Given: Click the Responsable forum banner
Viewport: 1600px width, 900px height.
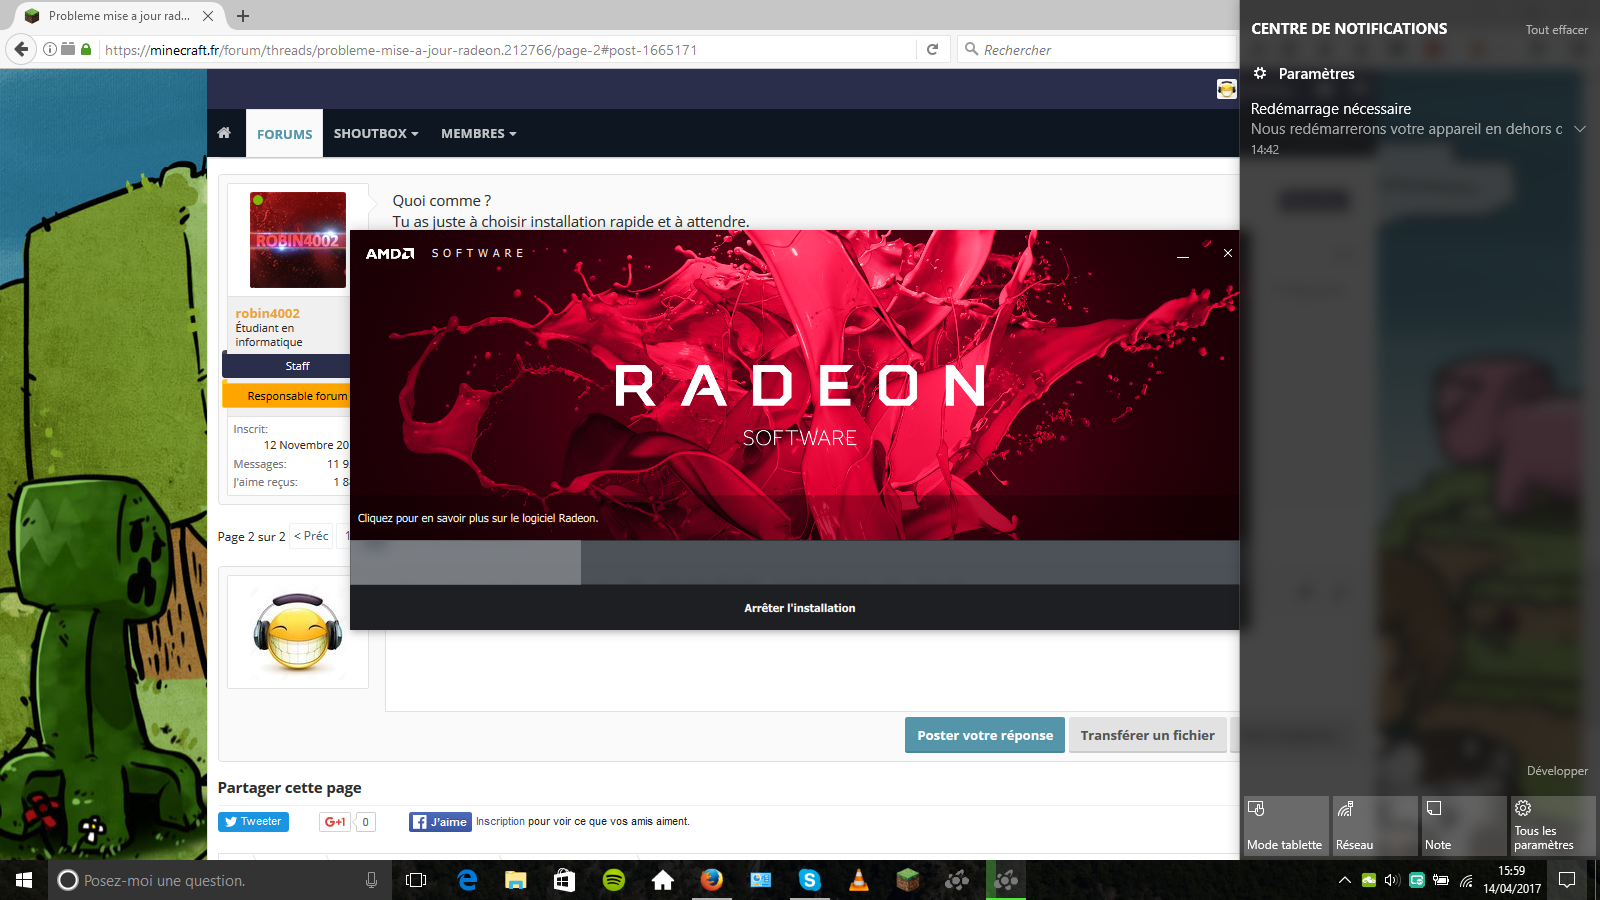Looking at the screenshot, I should 286,396.
